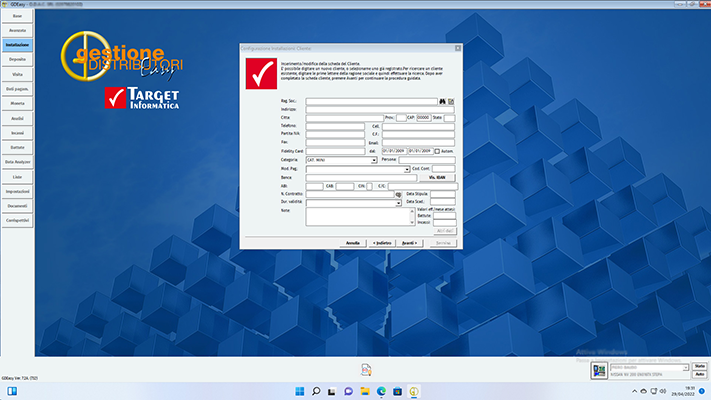711x400 pixels.
Task: Click the contract lookup icon next to N. Contratto
Action: pos(397,194)
